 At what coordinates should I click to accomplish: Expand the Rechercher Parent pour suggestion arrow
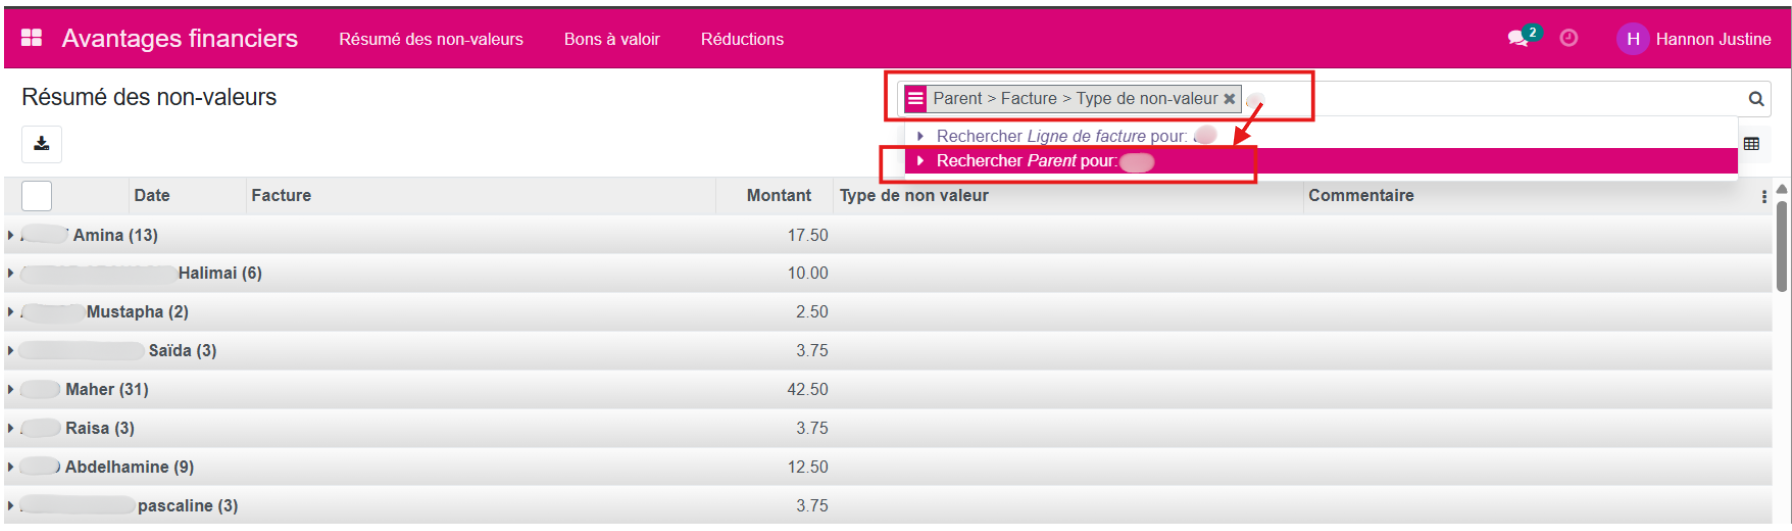[920, 161]
